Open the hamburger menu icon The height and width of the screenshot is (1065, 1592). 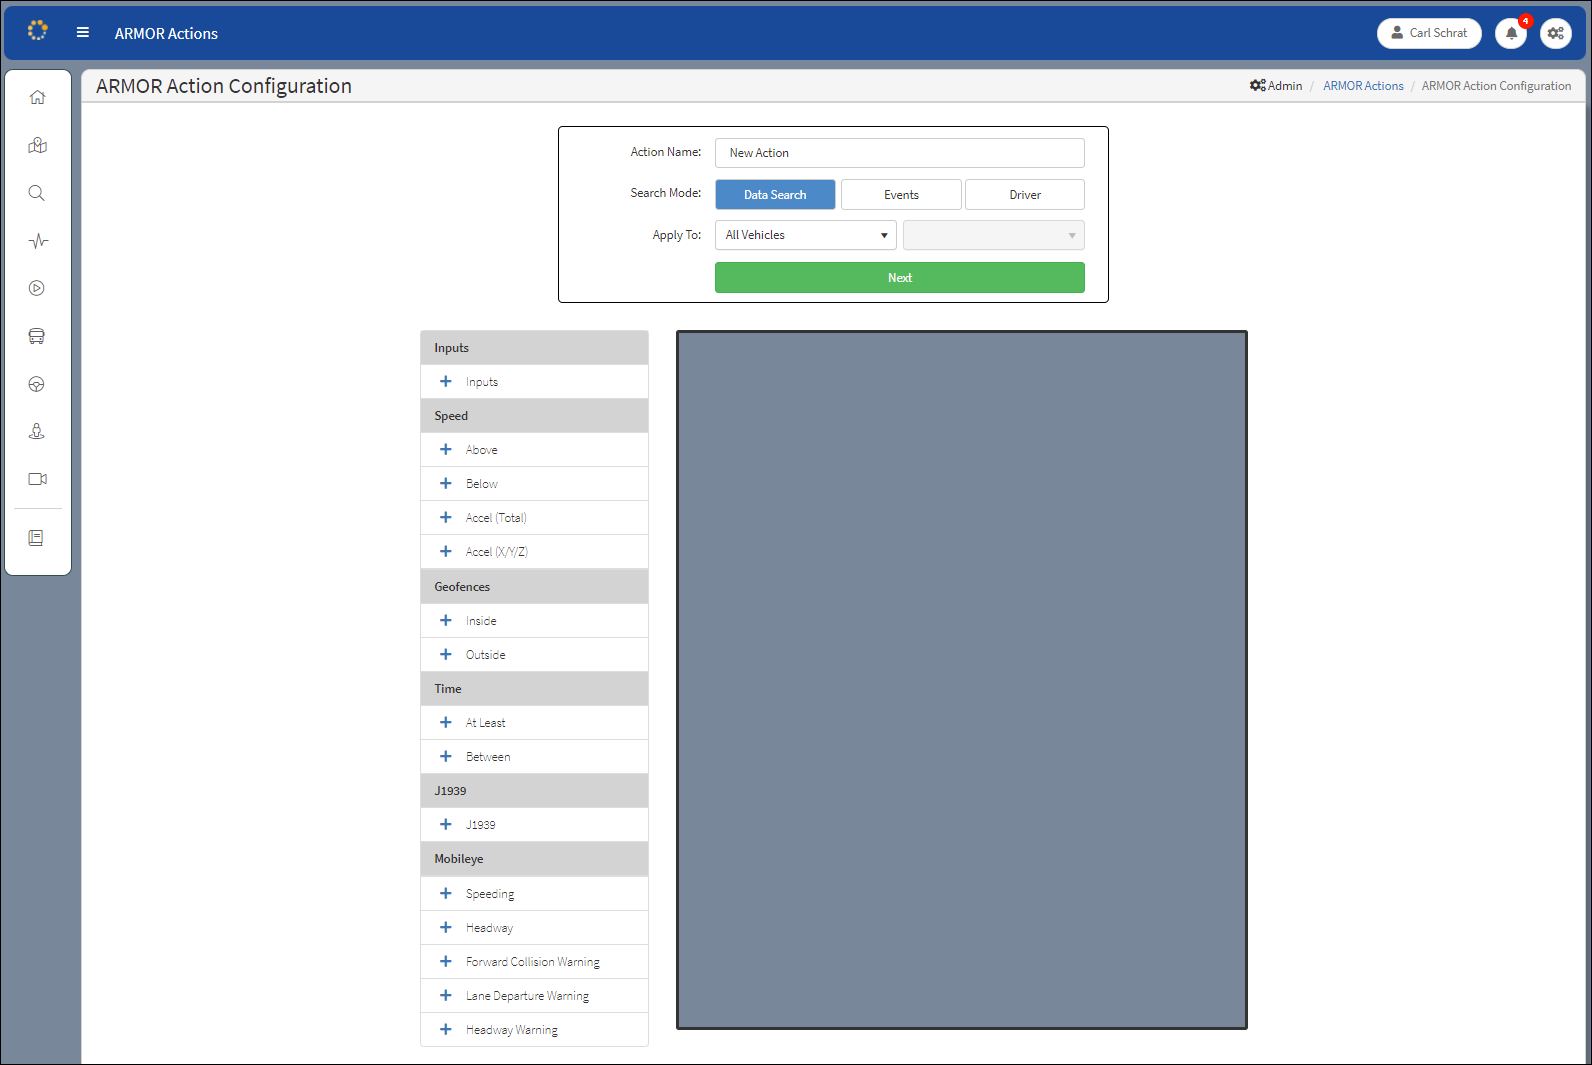(x=83, y=33)
